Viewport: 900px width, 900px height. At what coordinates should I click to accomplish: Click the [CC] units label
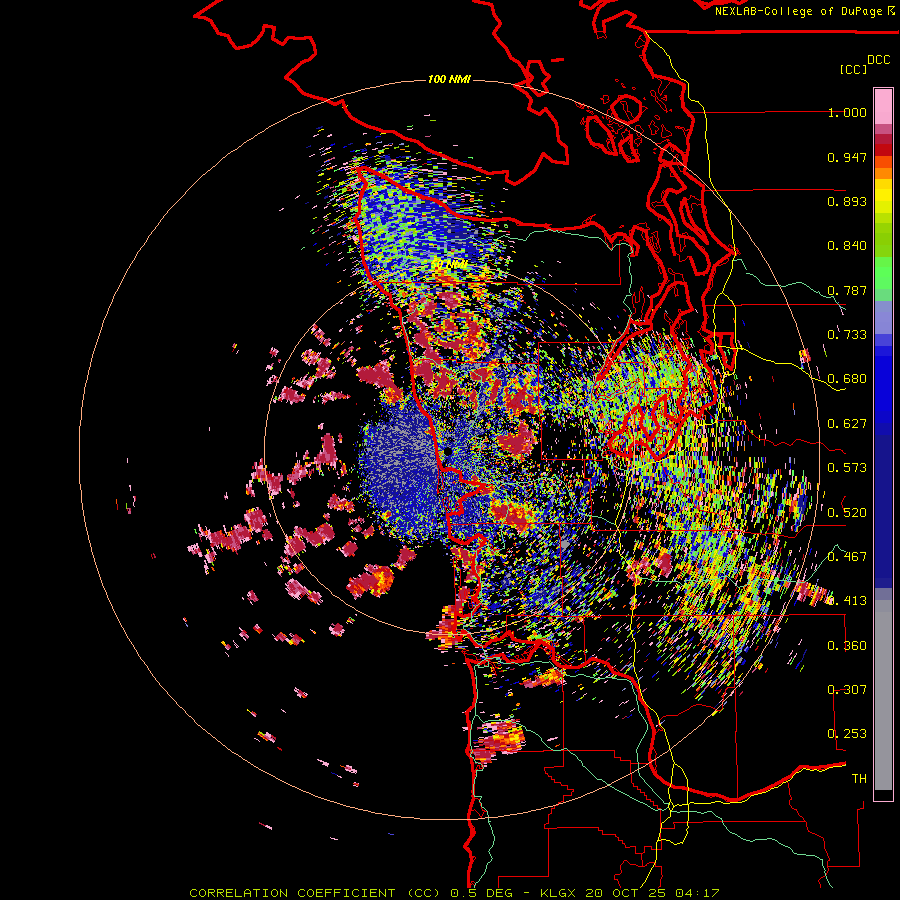[x=854, y=69]
